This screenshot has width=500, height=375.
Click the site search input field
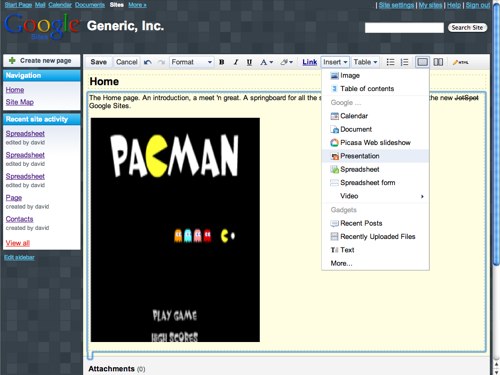coord(404,28)
